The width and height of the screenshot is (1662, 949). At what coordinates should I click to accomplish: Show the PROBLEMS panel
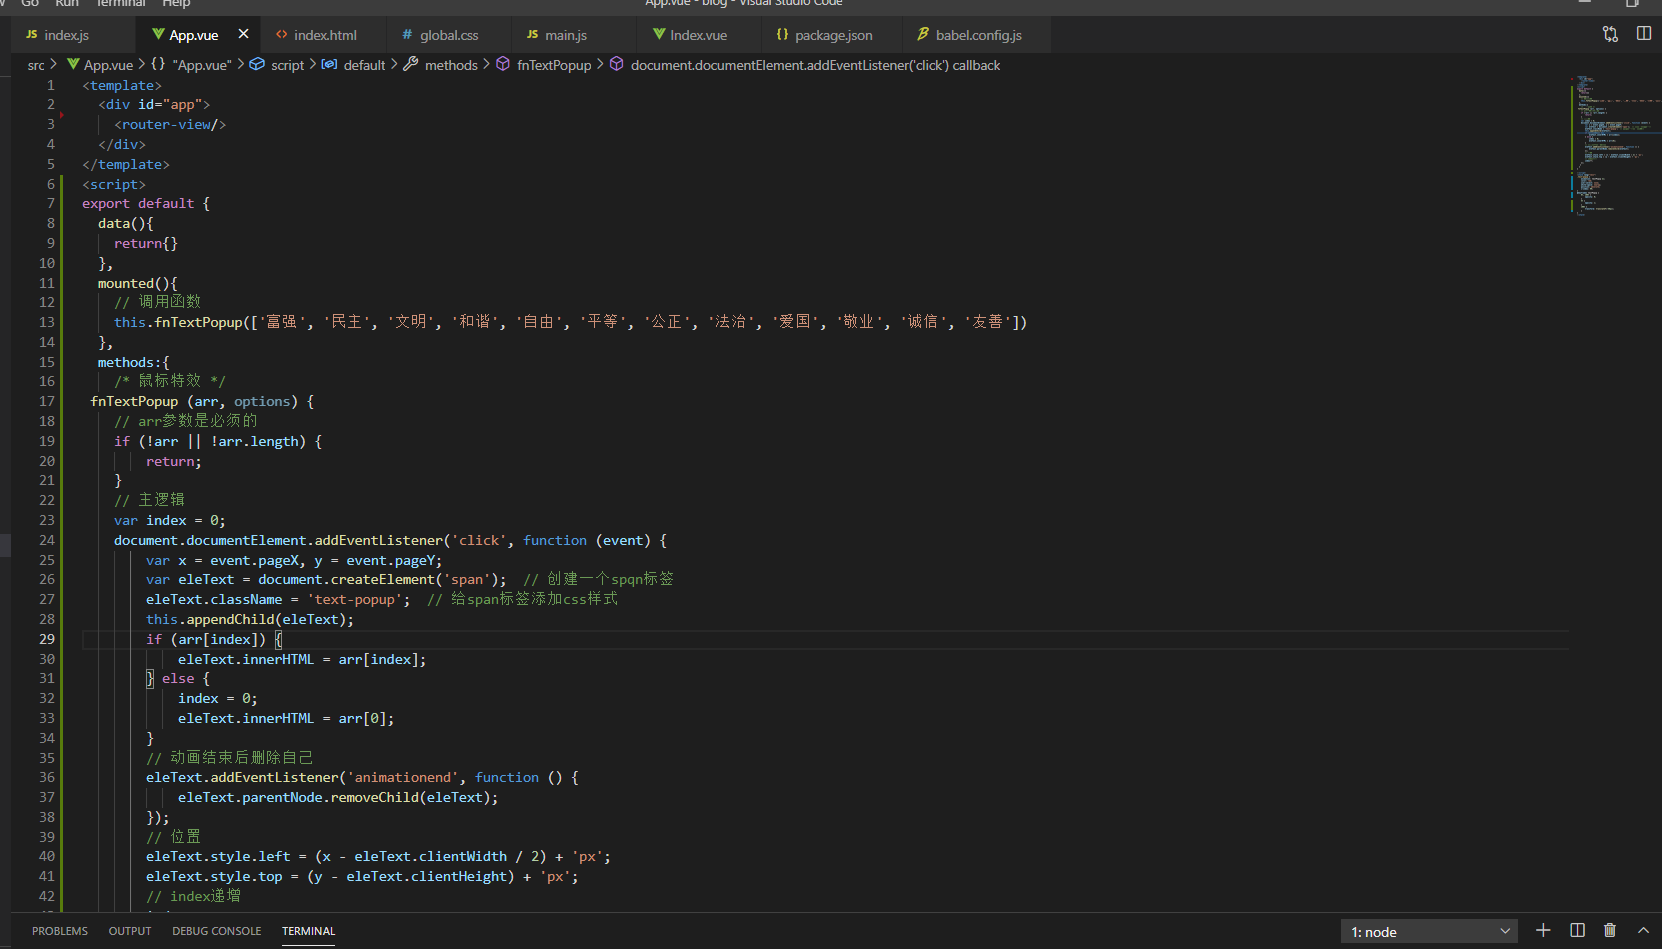click(60, 931)
